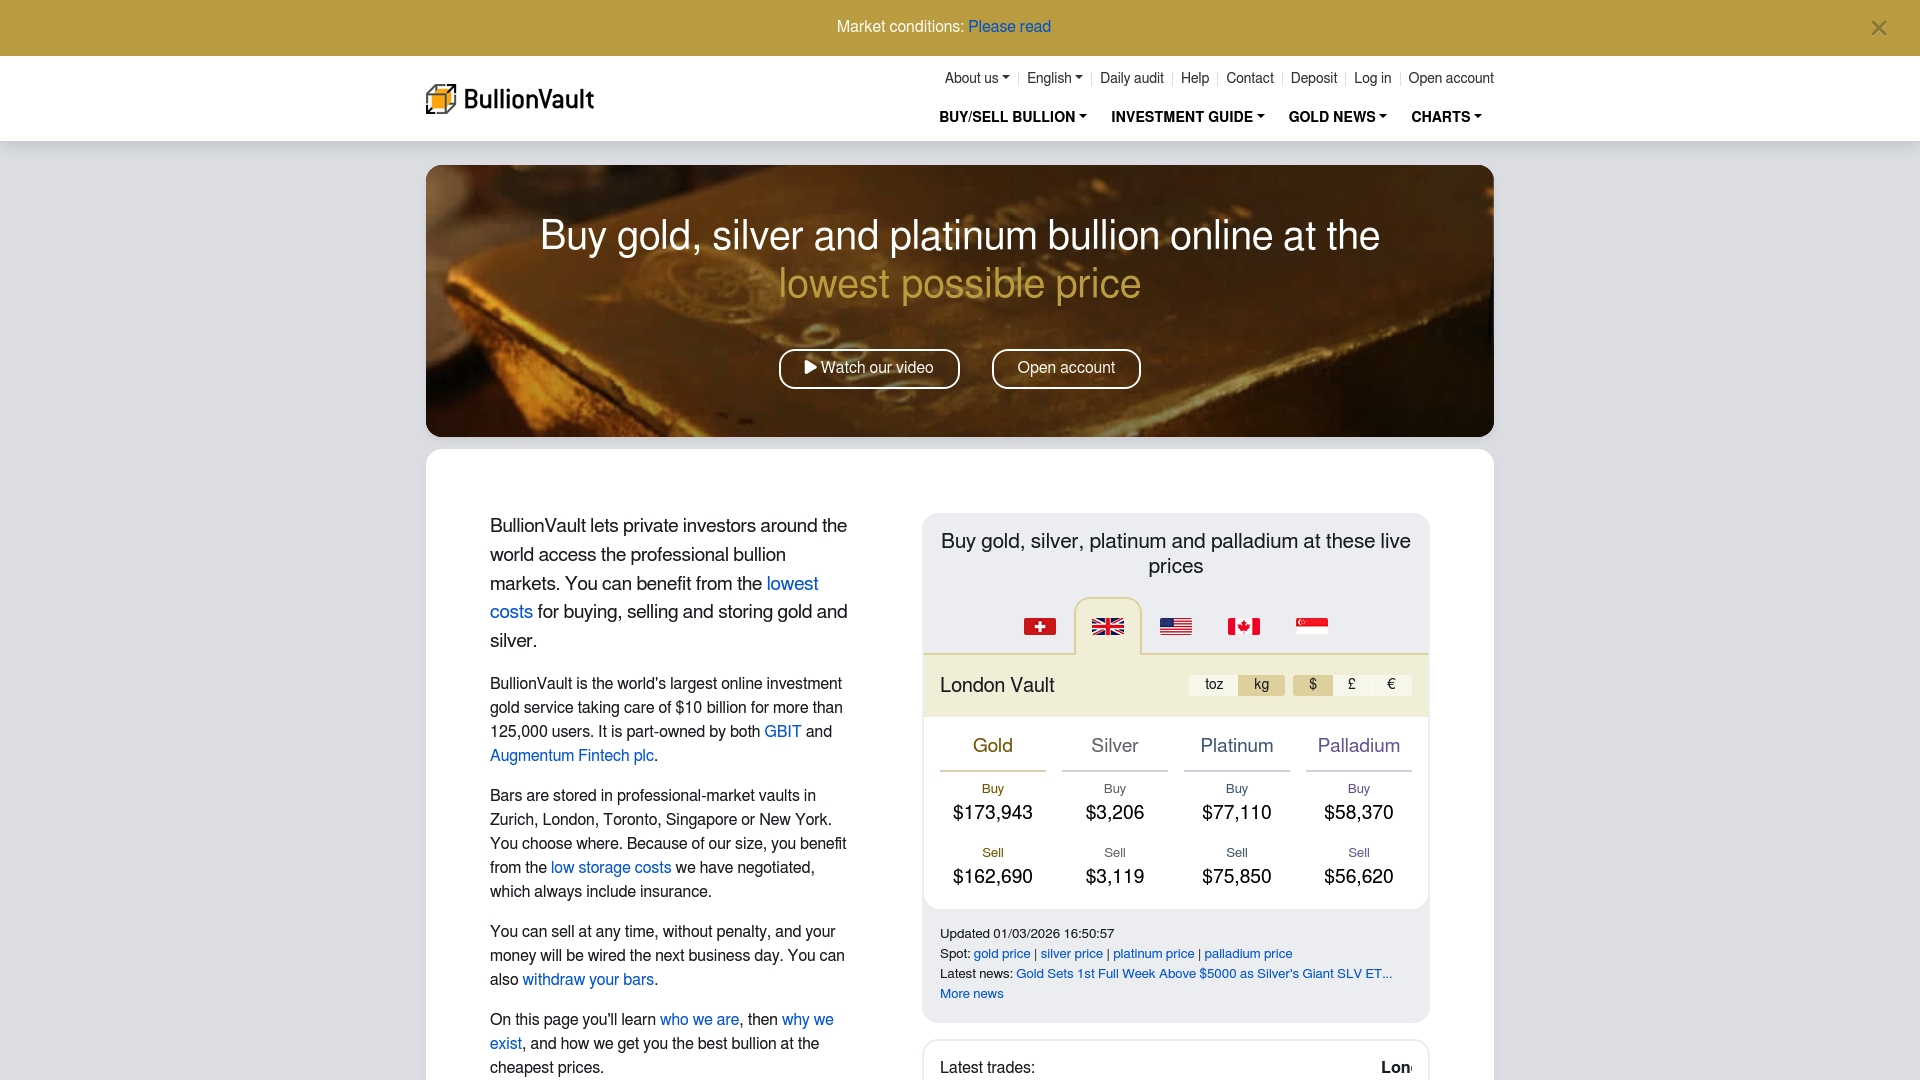Switch units to troy ounces
The image size is (1920, 1080).
(1213, 685)
